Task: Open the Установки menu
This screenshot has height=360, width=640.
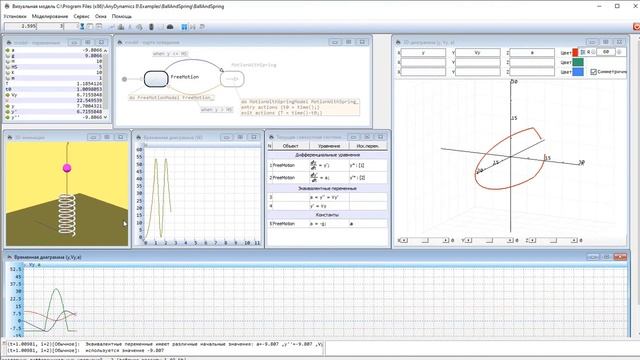Action: (15, 16)
